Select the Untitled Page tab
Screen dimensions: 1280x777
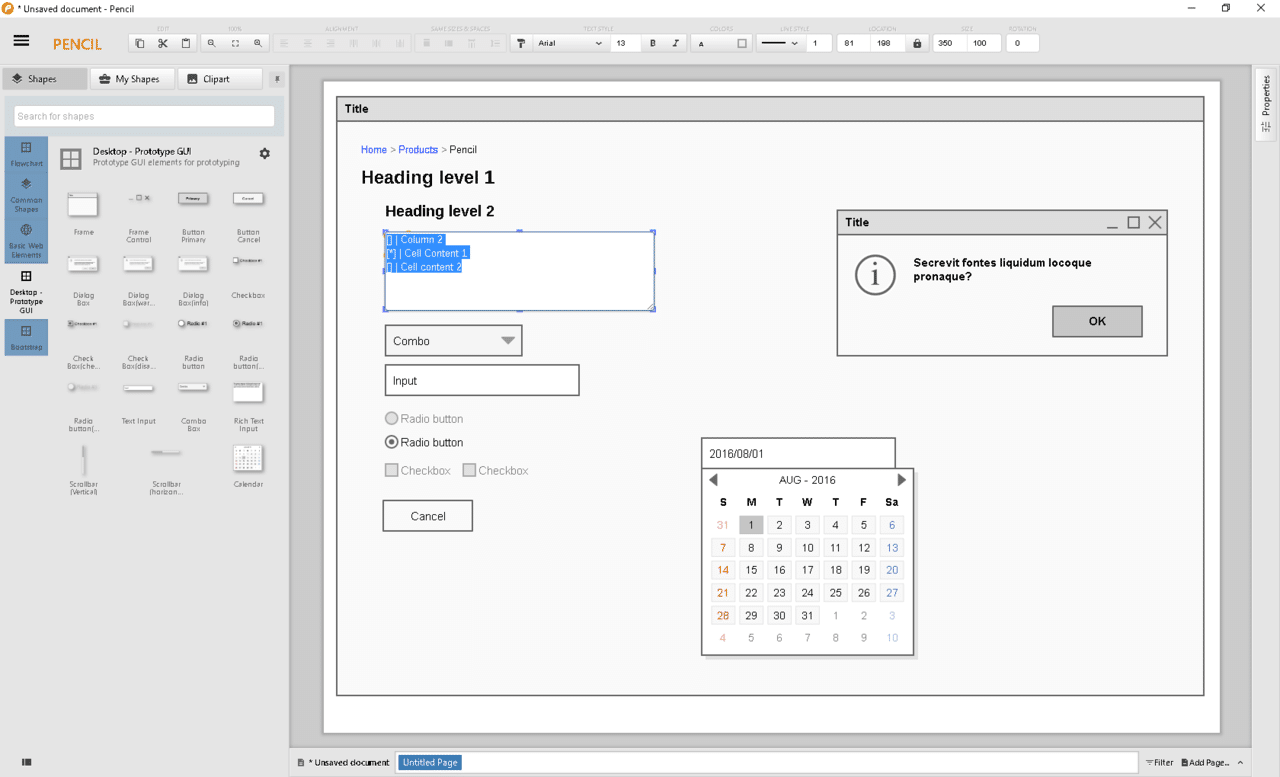tap(430, 762)
